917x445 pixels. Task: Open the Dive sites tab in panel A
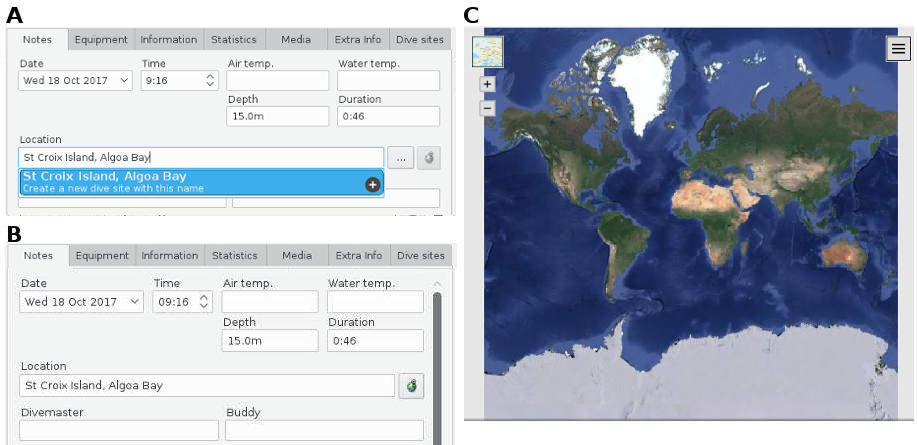[x=420, y=40]
